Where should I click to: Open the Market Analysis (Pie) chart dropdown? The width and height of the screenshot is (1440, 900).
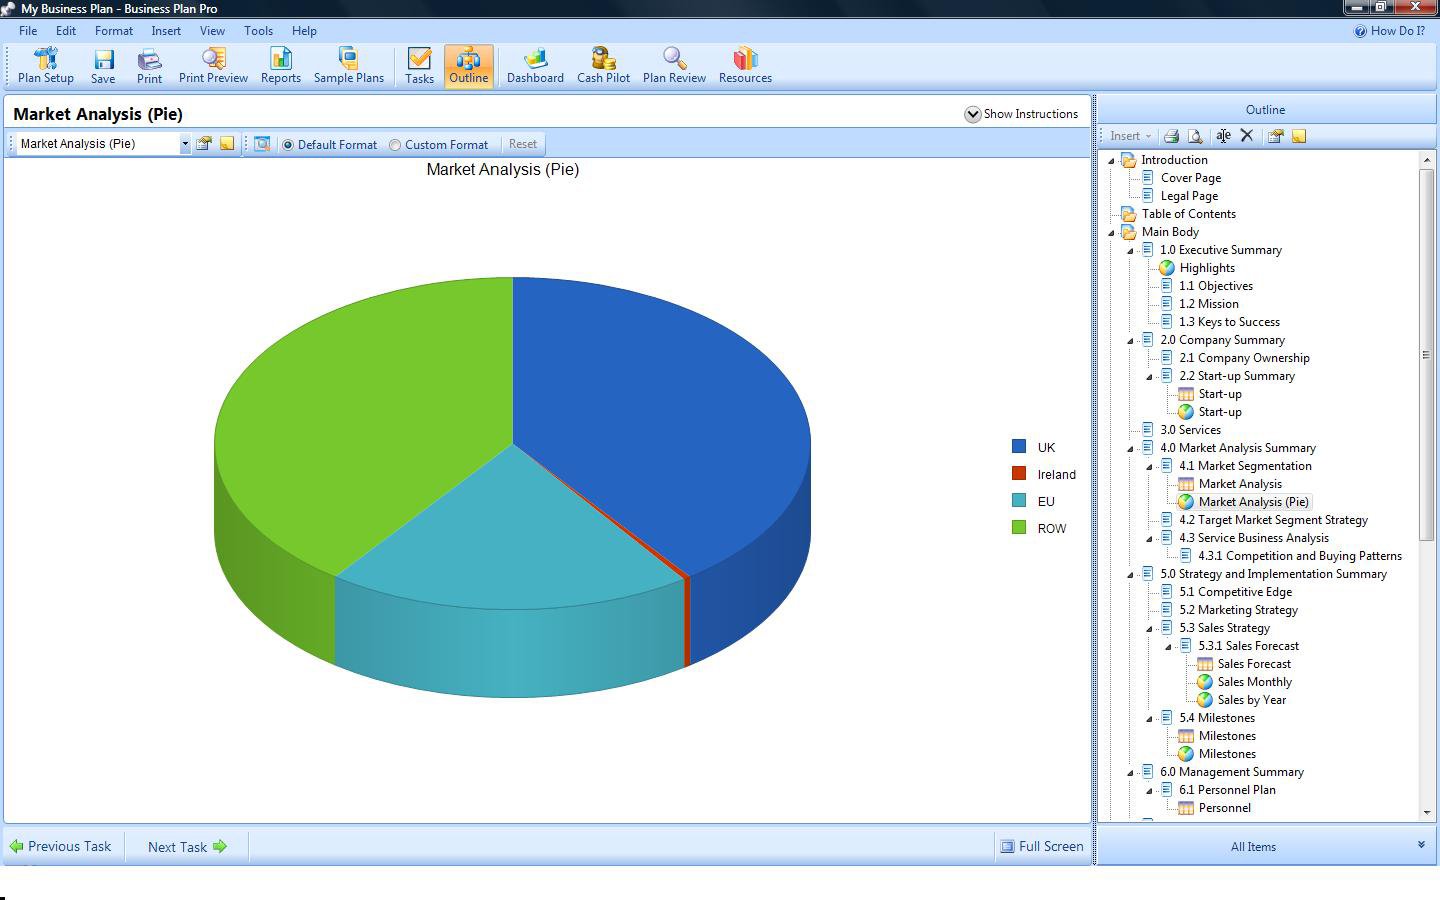click(184, 144)
